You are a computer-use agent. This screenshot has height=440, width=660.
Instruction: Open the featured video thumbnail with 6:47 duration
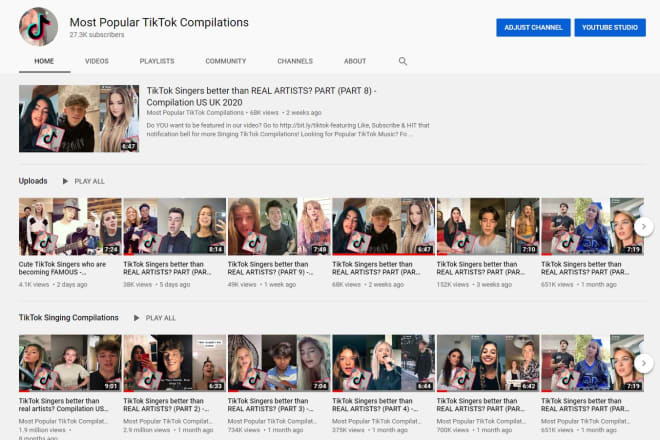(79, 119)
